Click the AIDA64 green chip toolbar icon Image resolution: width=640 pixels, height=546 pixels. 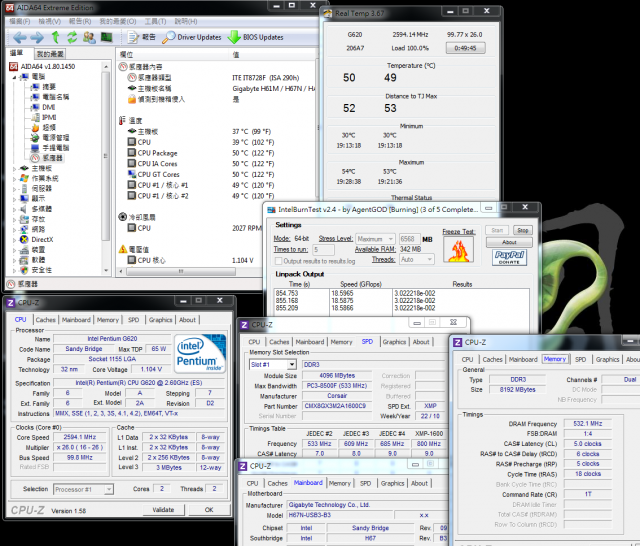[106, 38]
